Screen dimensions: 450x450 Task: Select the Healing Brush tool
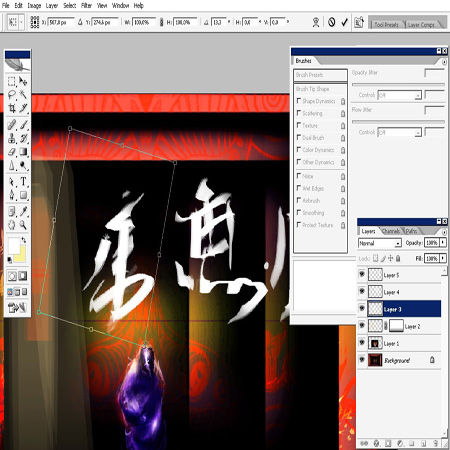pos(12,125)
